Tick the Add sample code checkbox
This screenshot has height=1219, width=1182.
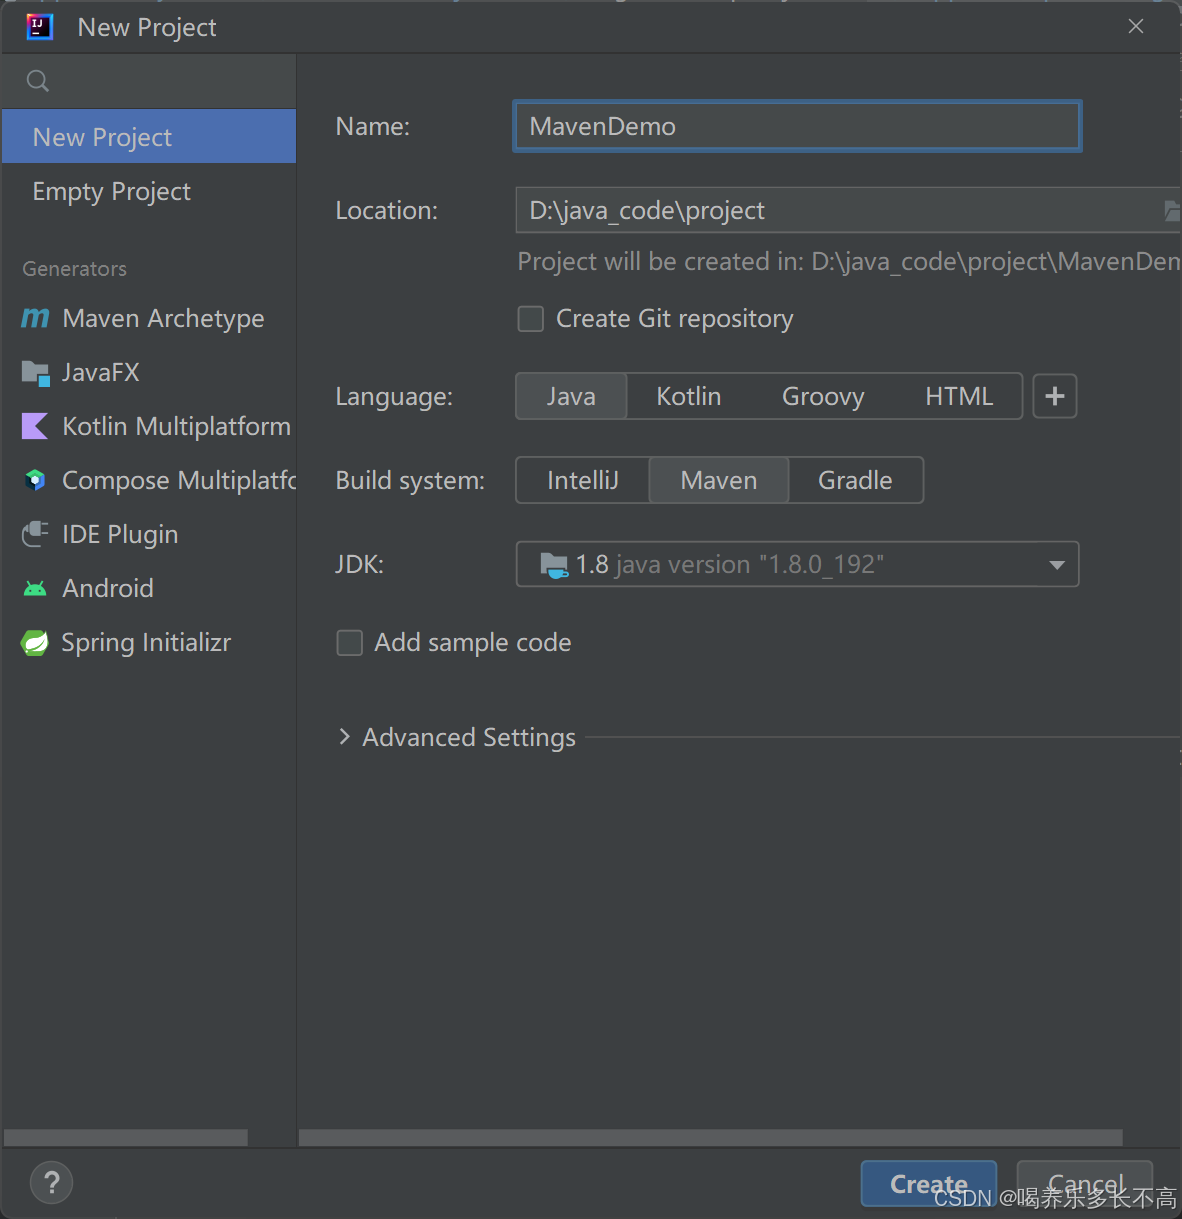point(350,643)
